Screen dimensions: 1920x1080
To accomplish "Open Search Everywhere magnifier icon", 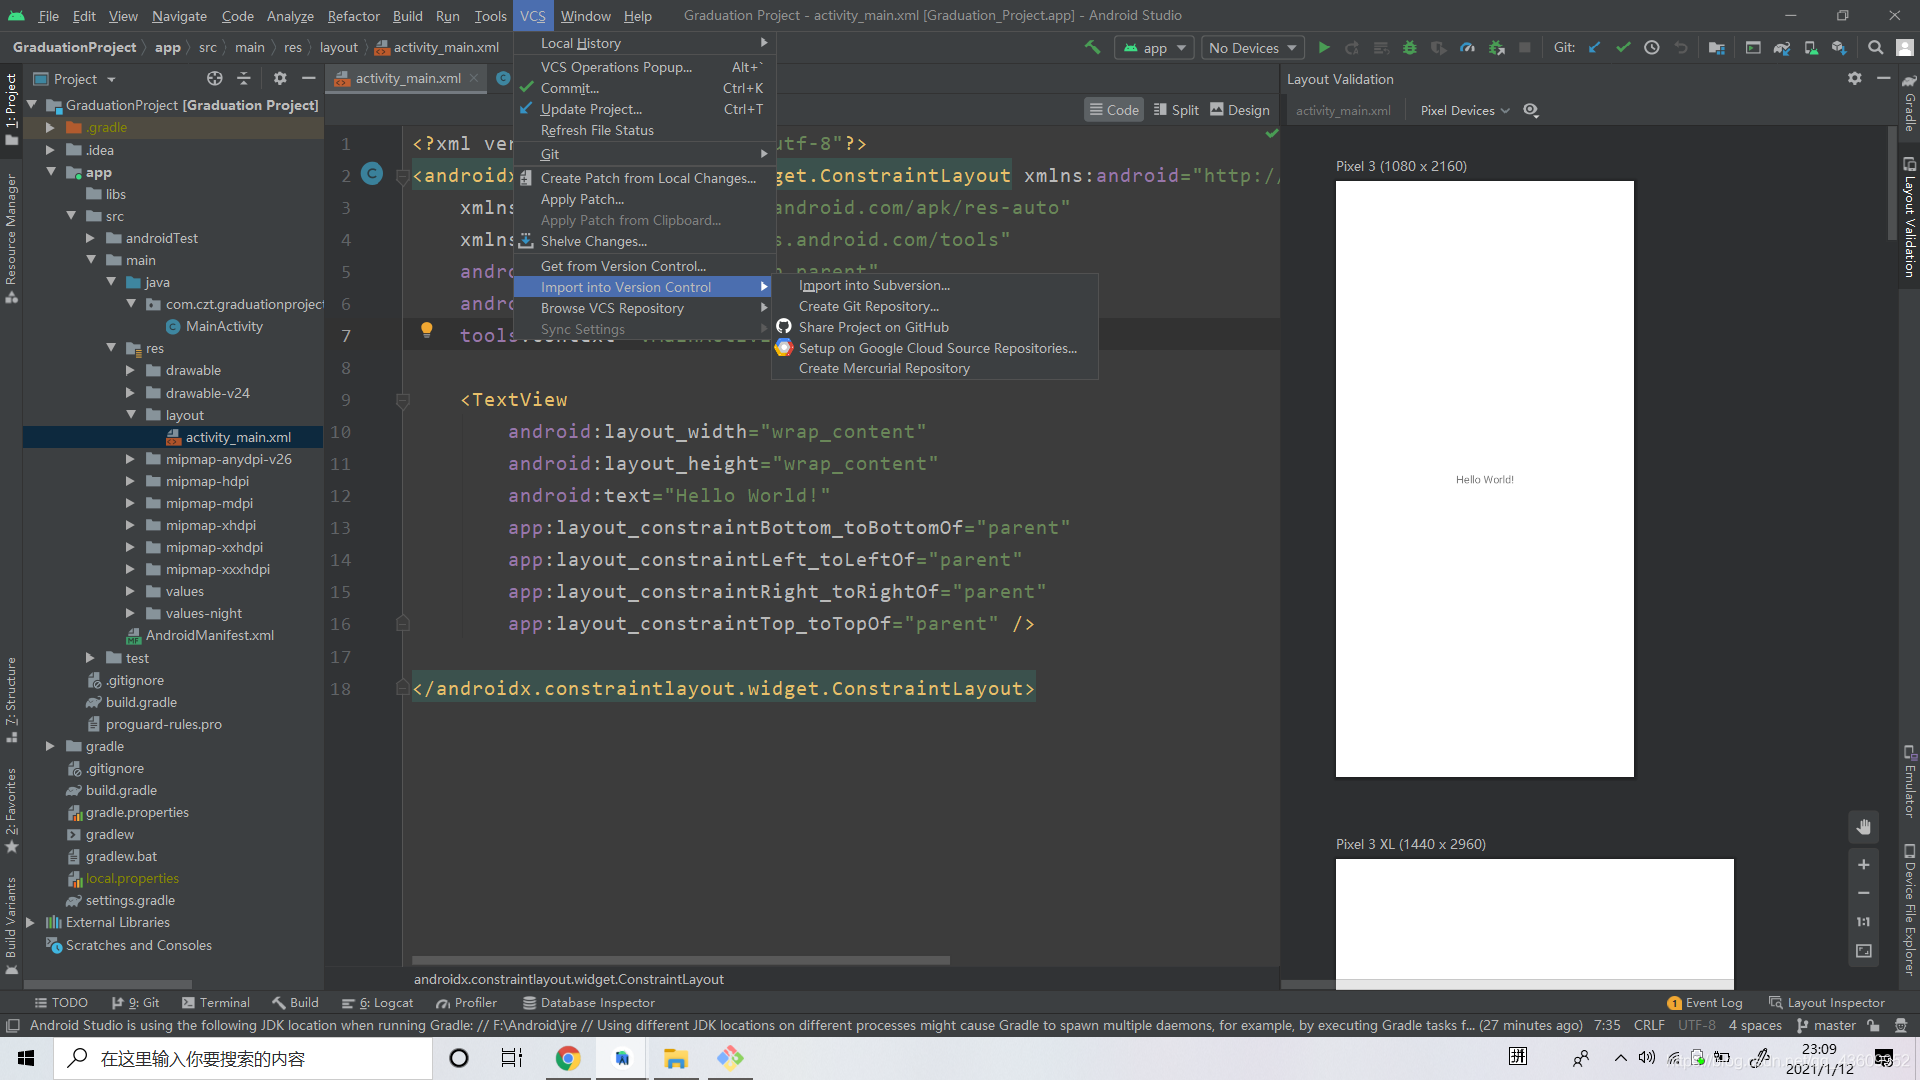I will (1875, 47).
